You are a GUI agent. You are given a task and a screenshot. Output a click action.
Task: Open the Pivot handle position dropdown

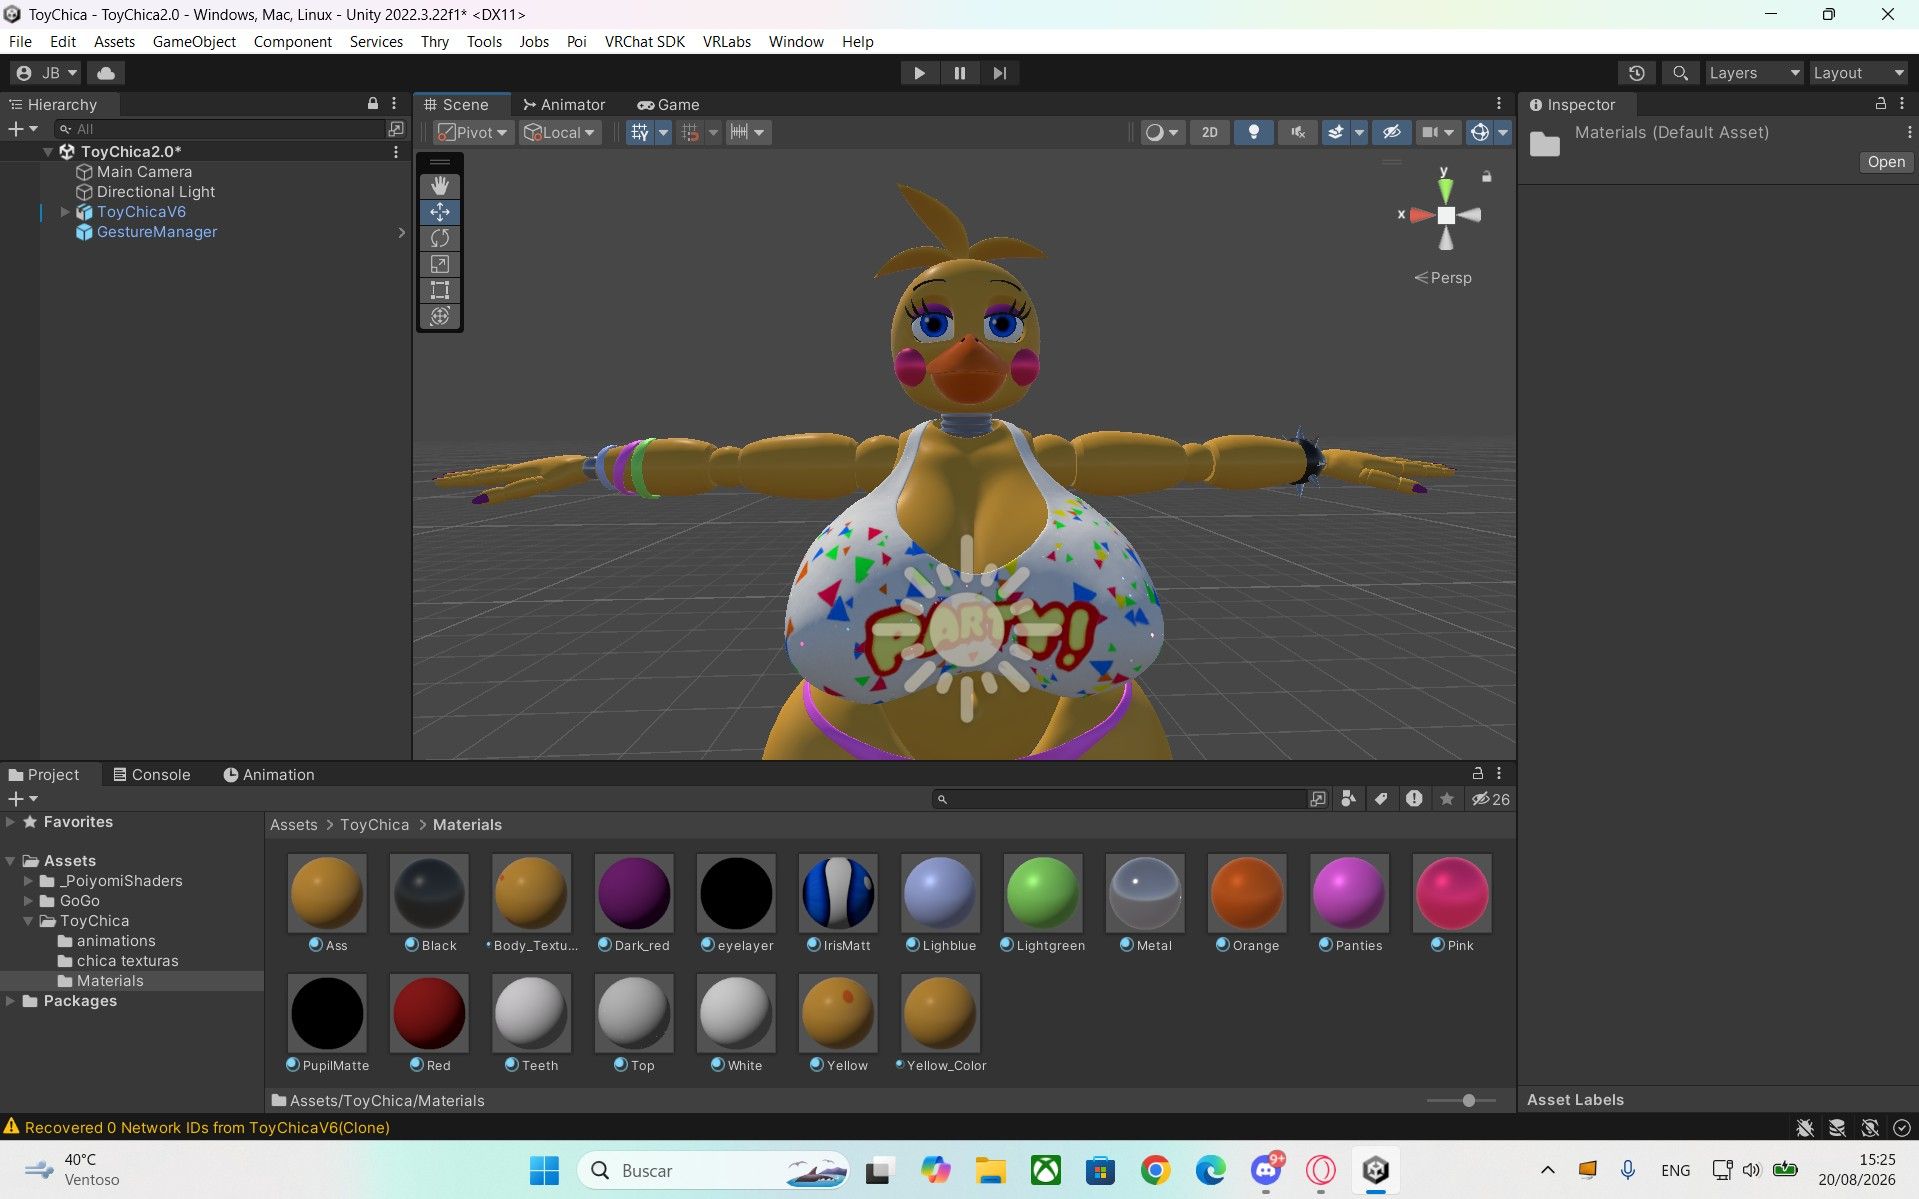[x=474, y=132]
